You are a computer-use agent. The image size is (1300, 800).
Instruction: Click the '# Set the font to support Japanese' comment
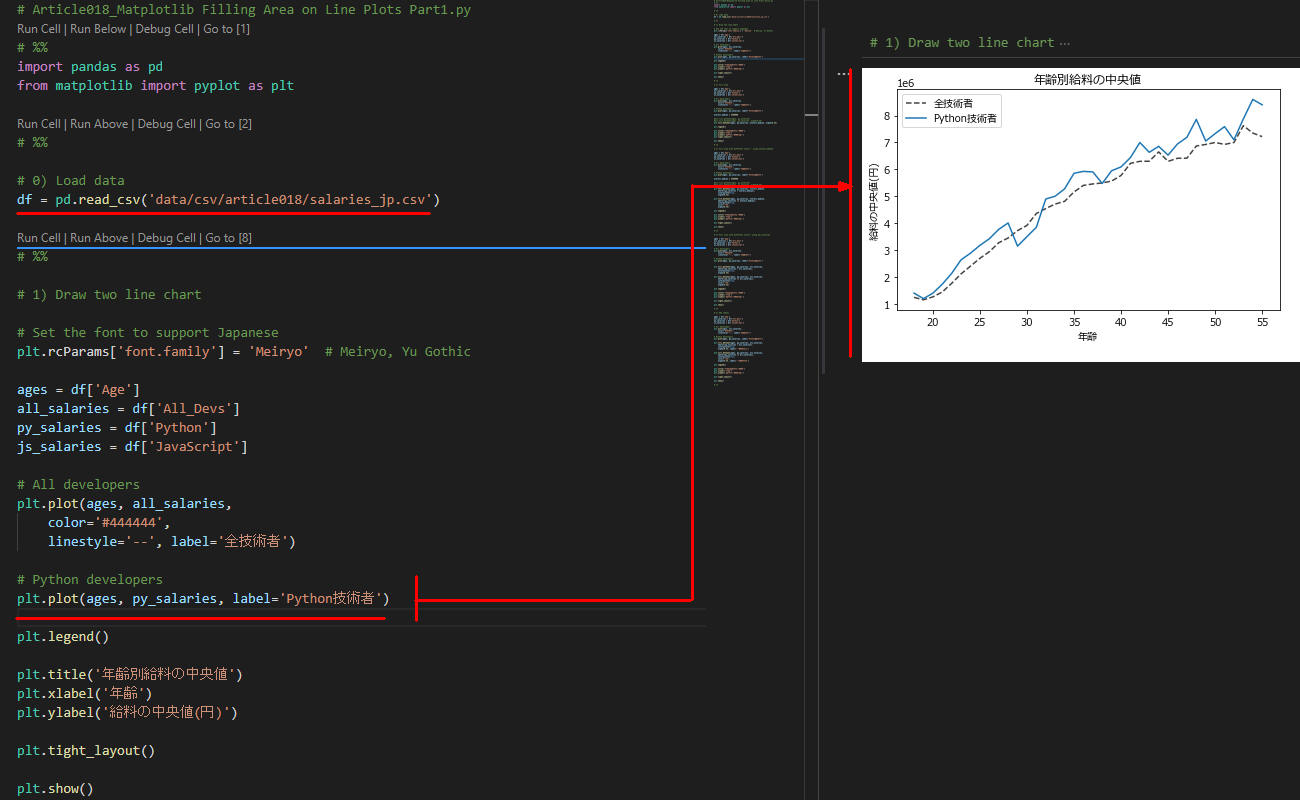coord(148,333)
